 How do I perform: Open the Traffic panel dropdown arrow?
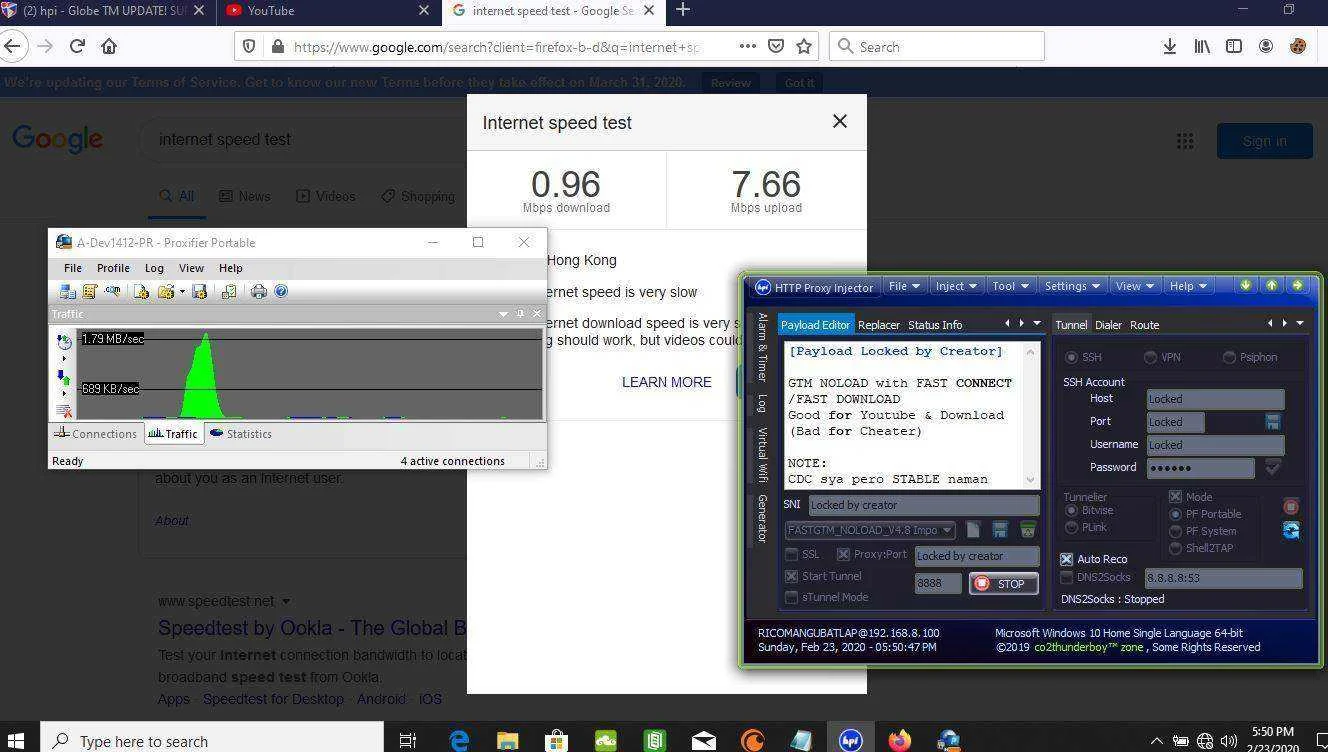click(503, 314)
